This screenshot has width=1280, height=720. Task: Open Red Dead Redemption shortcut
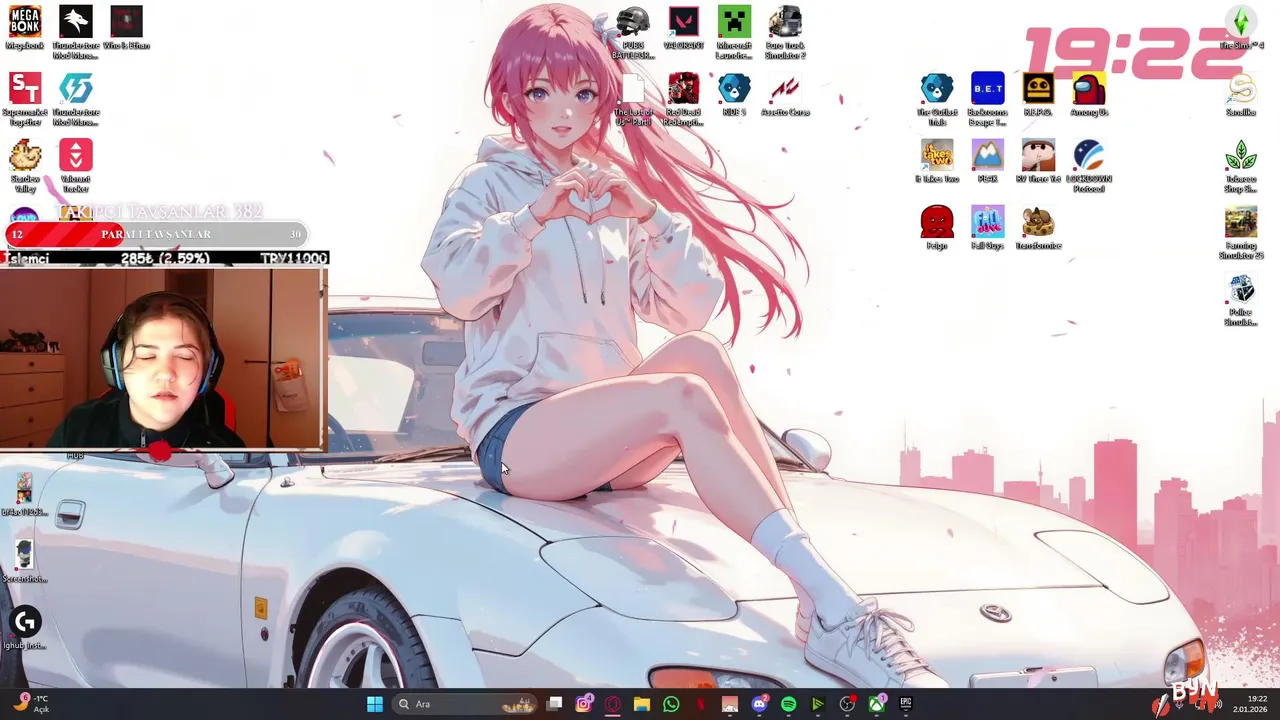tap(684, 89)
